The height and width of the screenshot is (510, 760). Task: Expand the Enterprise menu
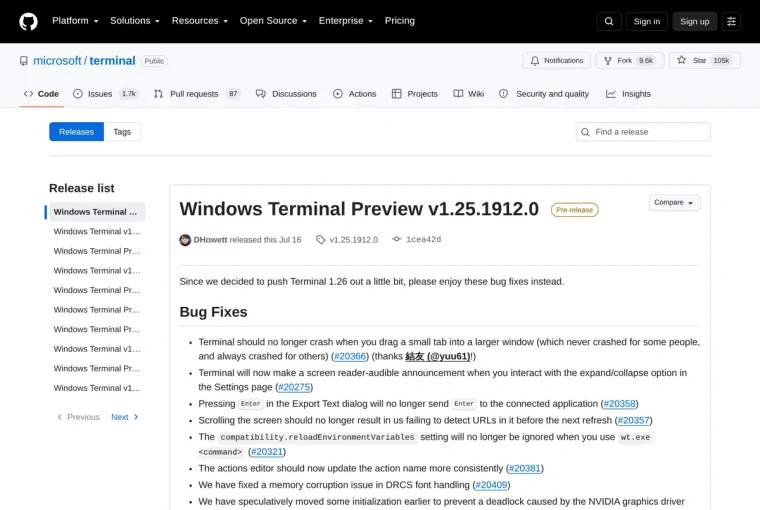tap(346, 21)
